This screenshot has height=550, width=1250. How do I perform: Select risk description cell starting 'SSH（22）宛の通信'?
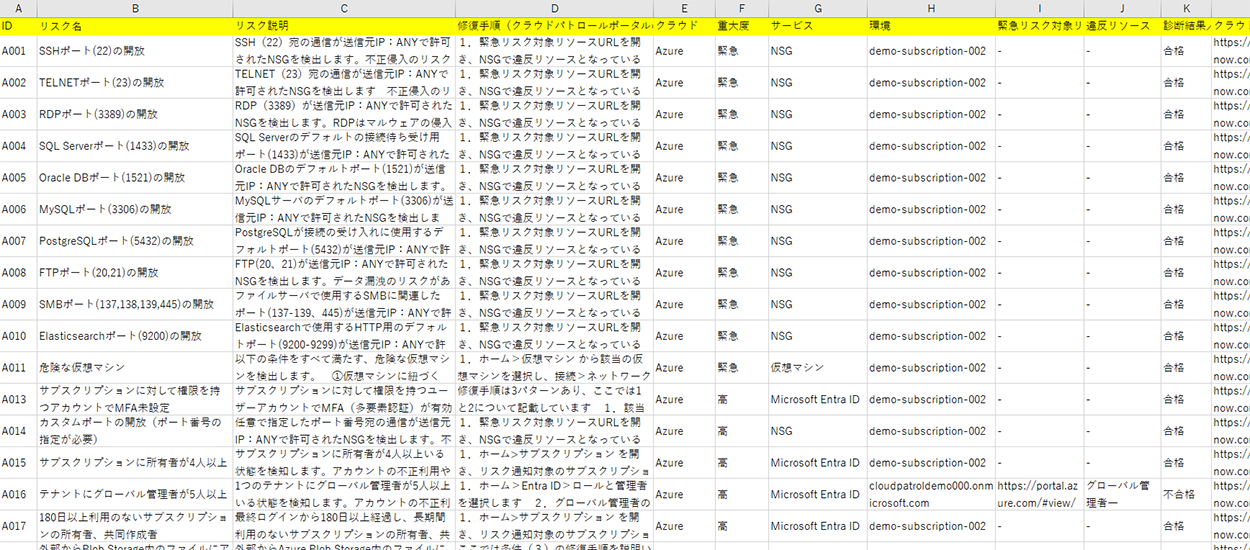[x=344, y=51]
